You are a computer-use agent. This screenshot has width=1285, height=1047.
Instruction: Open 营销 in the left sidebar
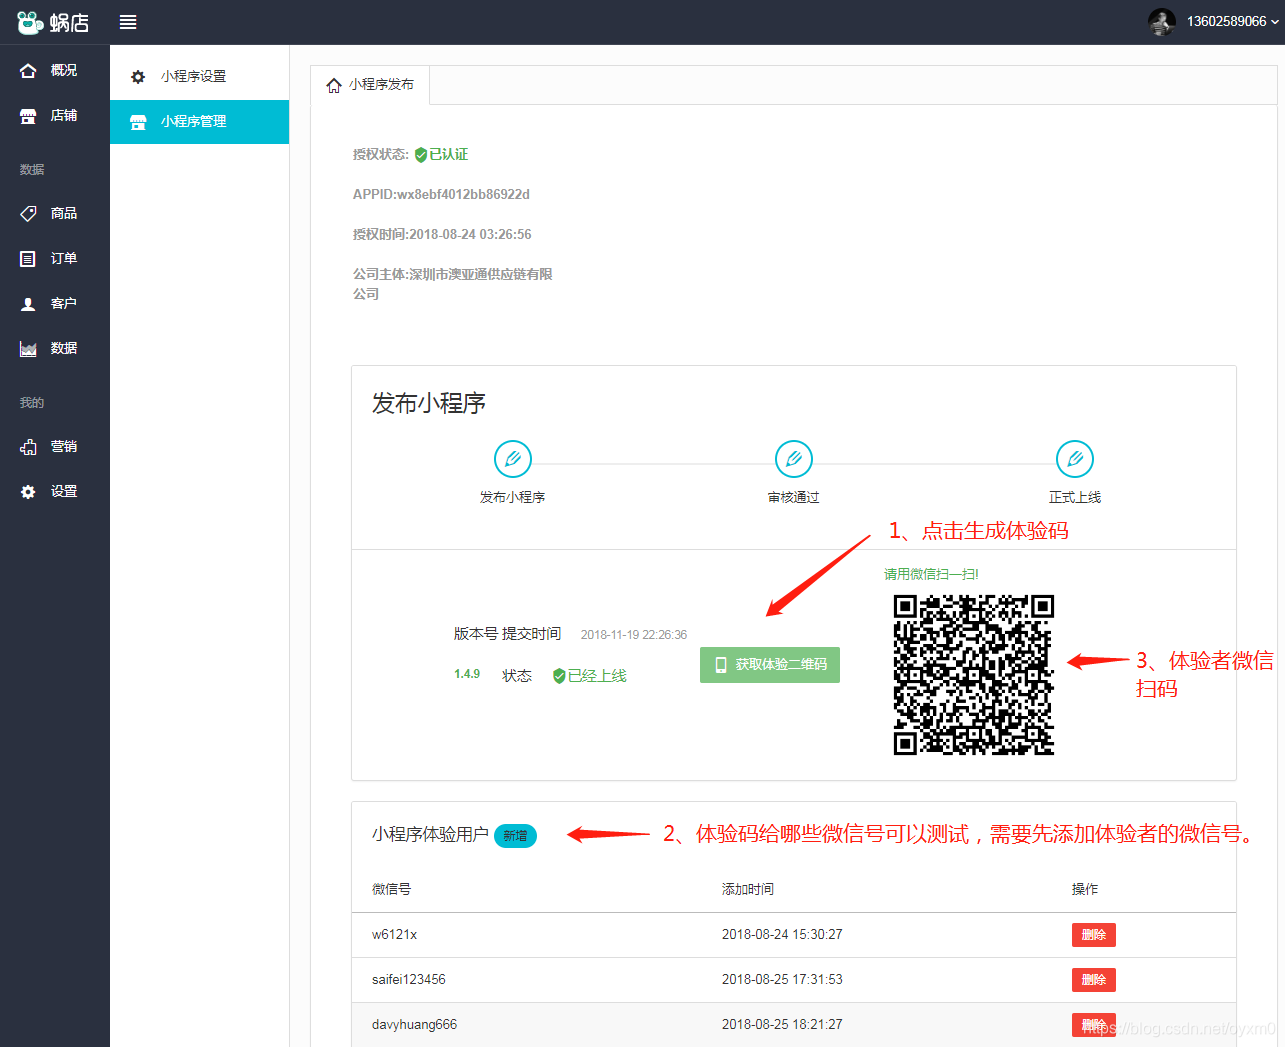pos(54,446)
